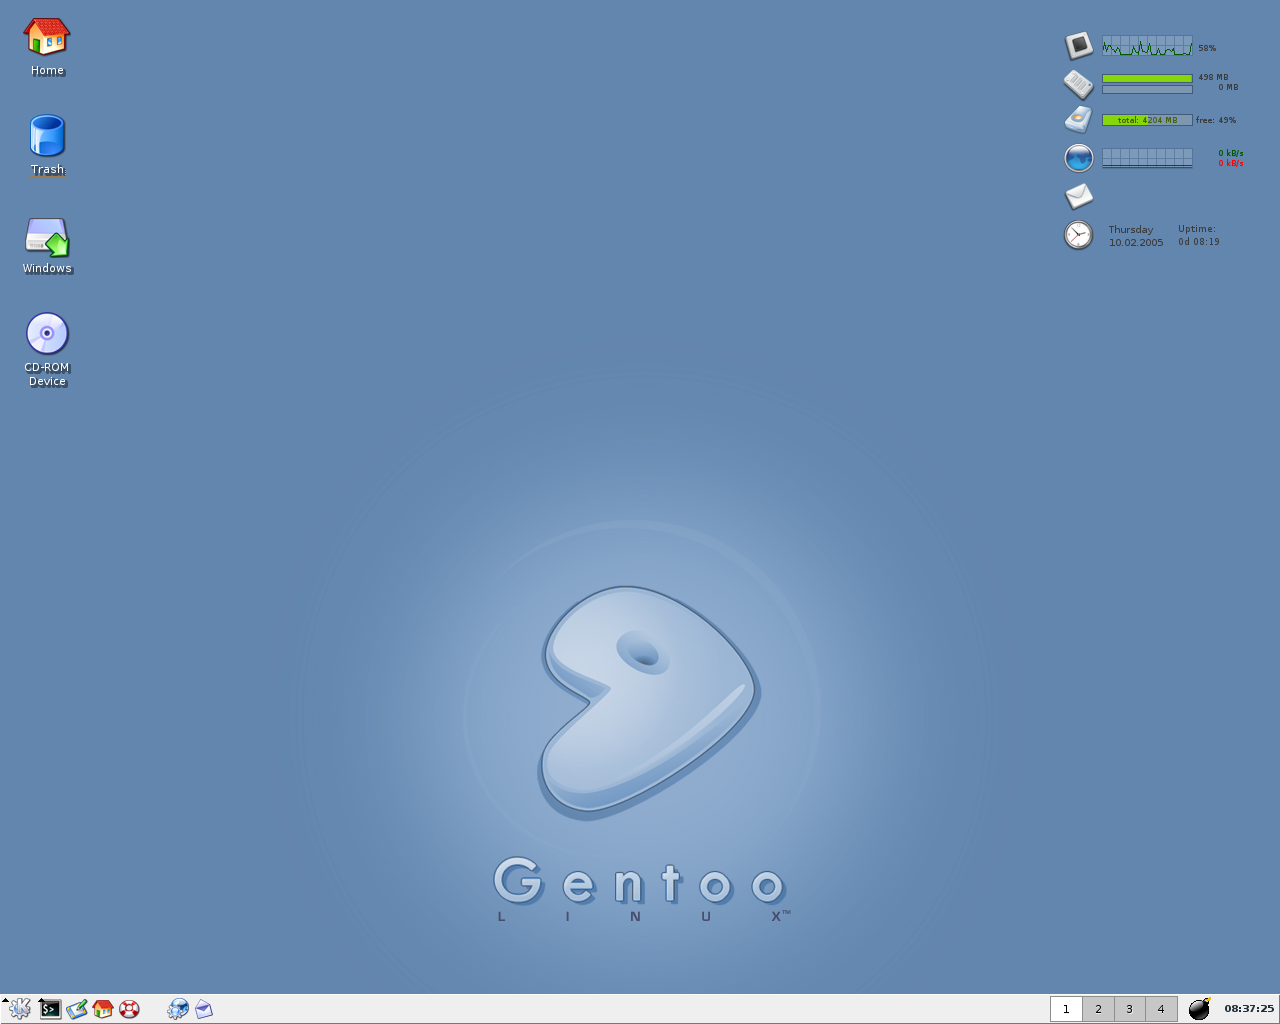
Task: Open the CD-ROM Device desktop icon
Action: 47,334
